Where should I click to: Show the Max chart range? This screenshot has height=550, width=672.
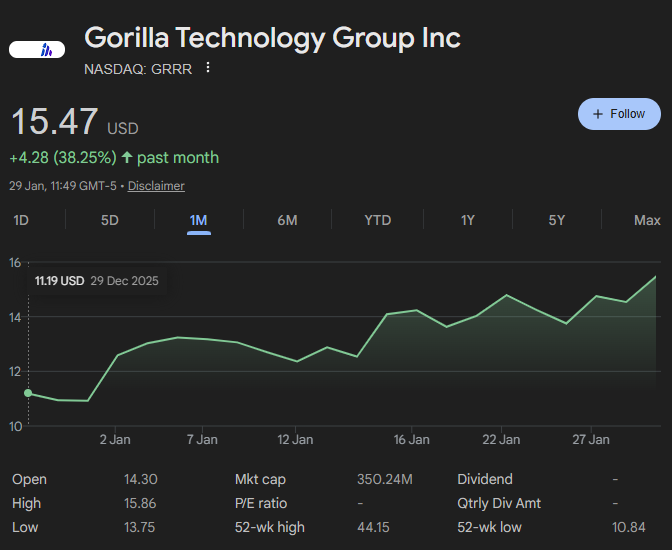pos(647,220)
